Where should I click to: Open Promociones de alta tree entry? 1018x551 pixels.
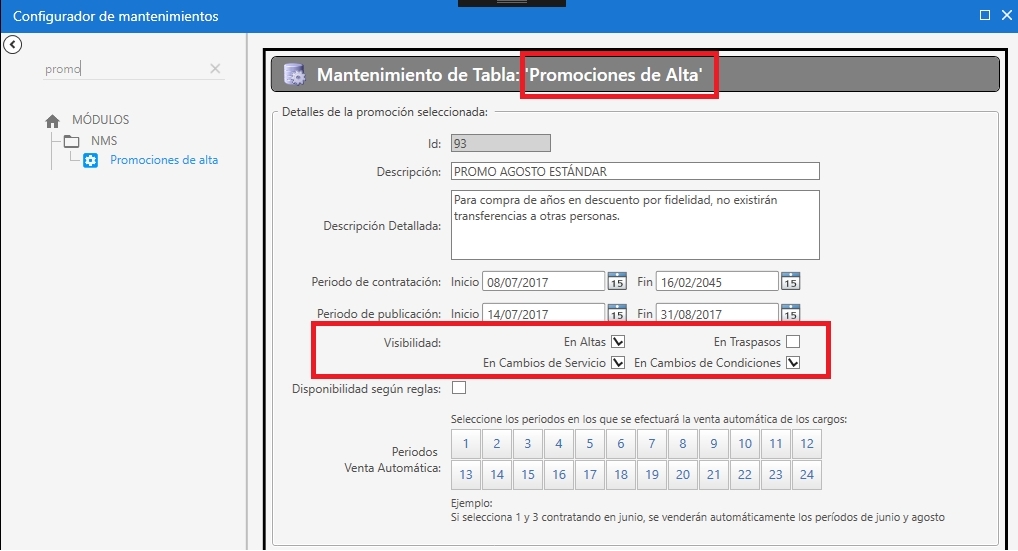pyautogui.click(x=164, y=160)
